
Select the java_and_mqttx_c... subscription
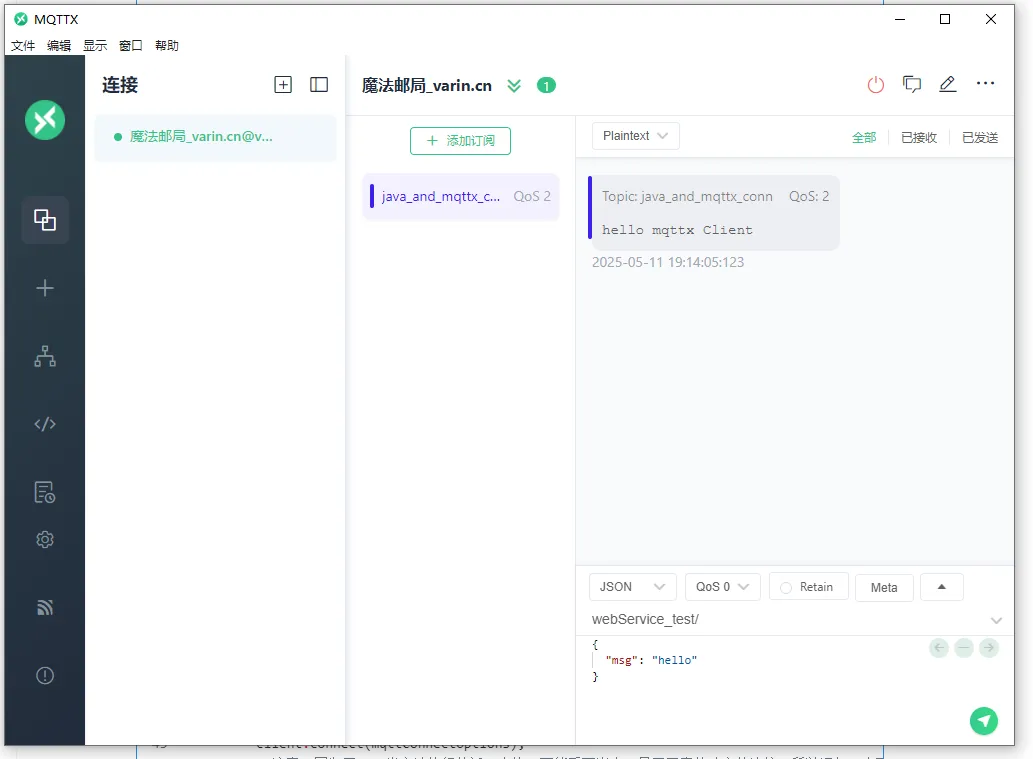(x=461, y=196)
